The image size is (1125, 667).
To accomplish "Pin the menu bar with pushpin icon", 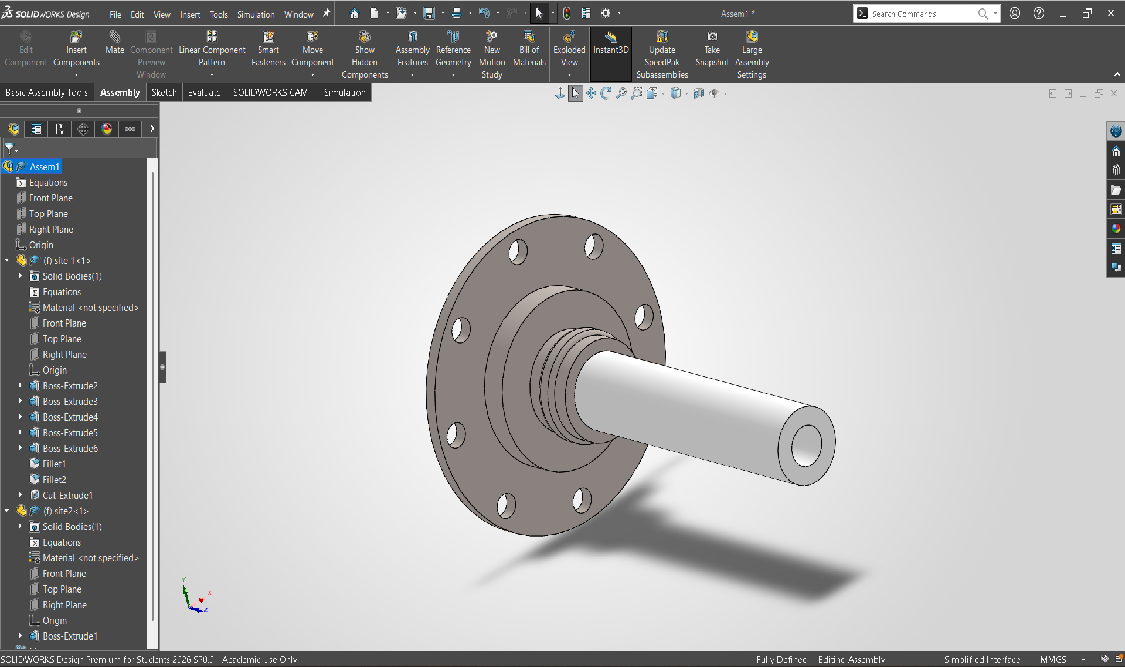I will tap(326, 14).
